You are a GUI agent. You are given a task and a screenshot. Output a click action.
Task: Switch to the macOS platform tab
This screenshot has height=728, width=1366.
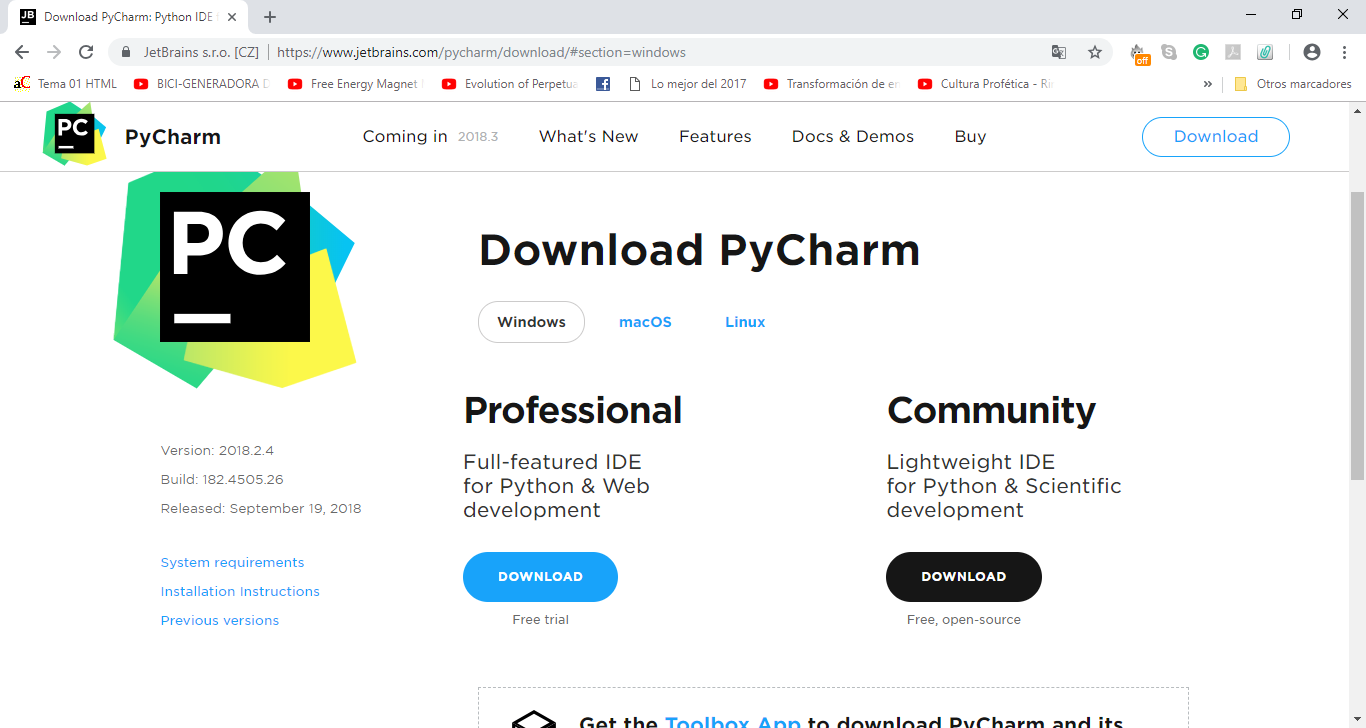point(645,322)
